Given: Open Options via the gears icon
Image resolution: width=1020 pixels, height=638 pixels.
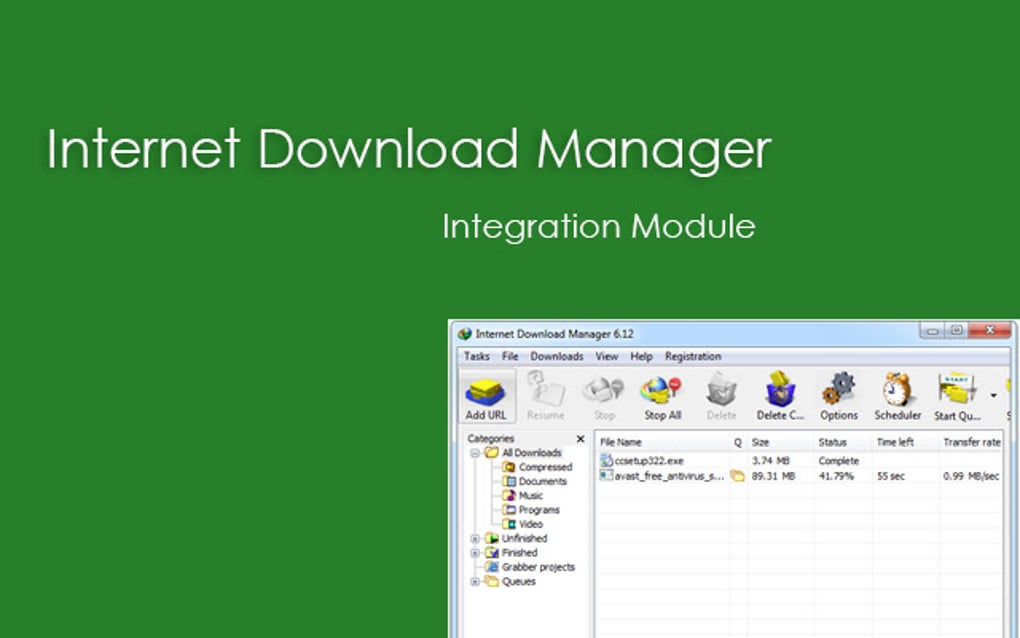Looking at the screenshot, I should pos(839,393).
